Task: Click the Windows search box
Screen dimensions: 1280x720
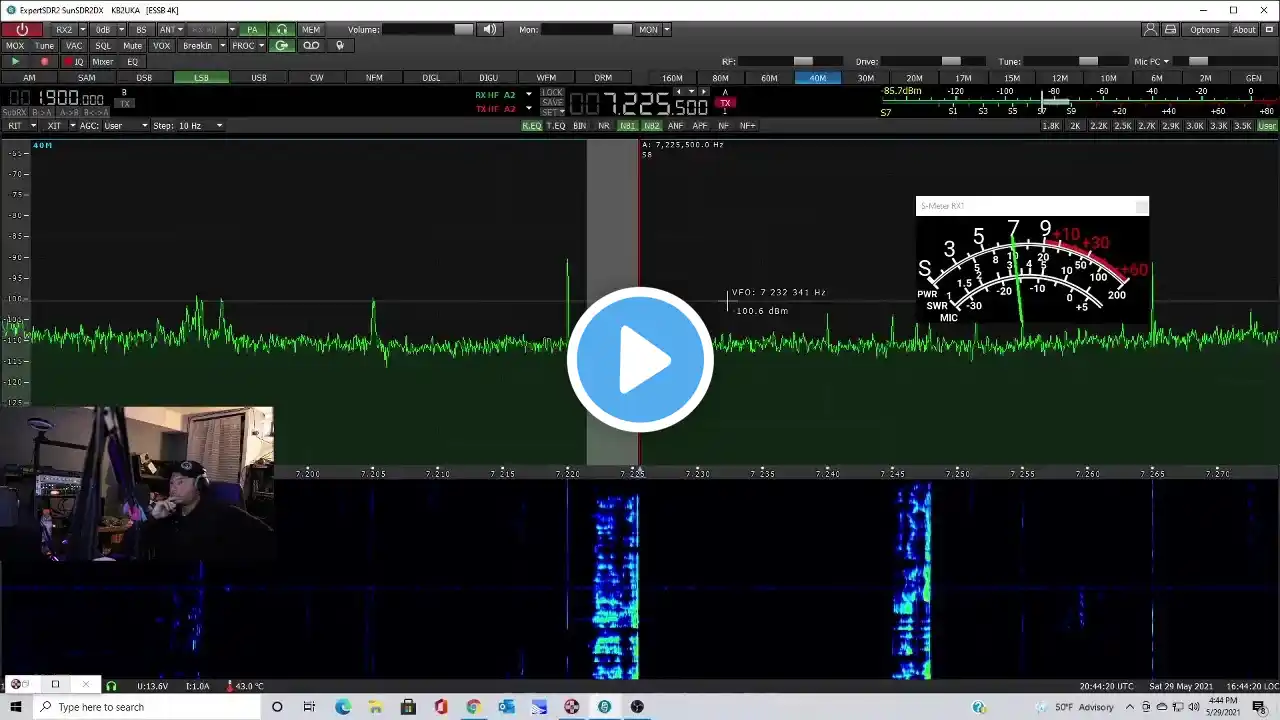Action: (x=146, y=707)
